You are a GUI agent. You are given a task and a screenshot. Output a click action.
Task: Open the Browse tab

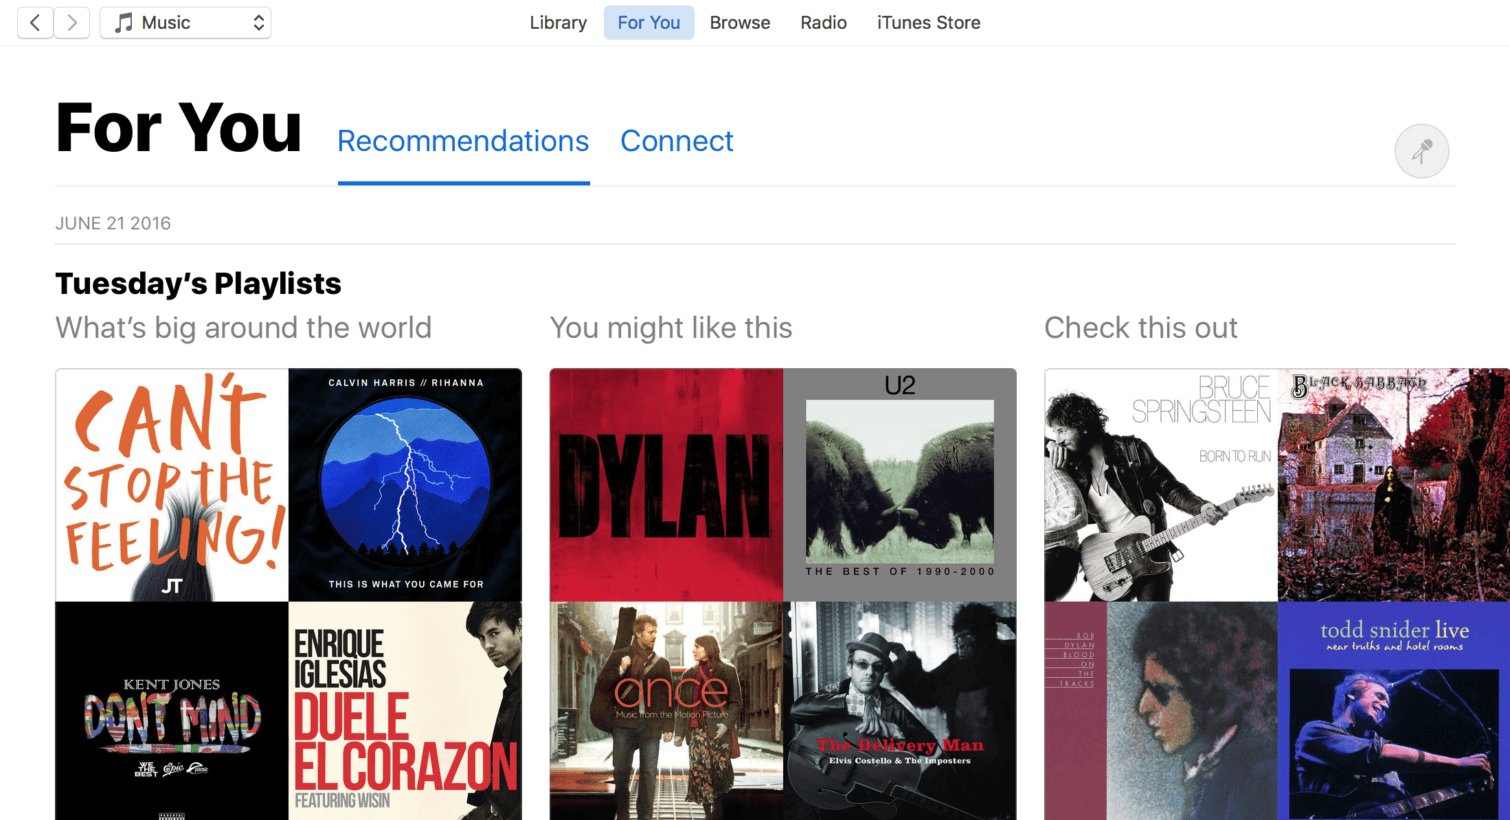[x=740, y=22]
